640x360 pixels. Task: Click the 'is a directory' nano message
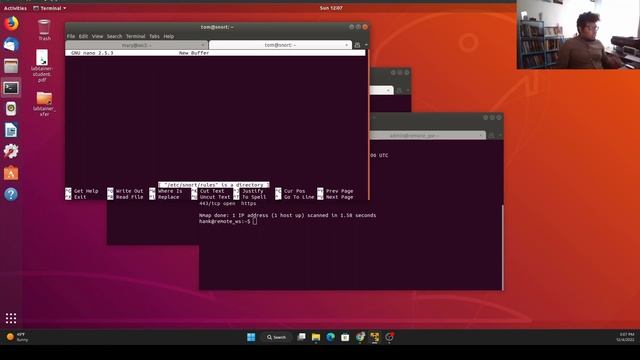pyautogui.click(x=213, y=185)
